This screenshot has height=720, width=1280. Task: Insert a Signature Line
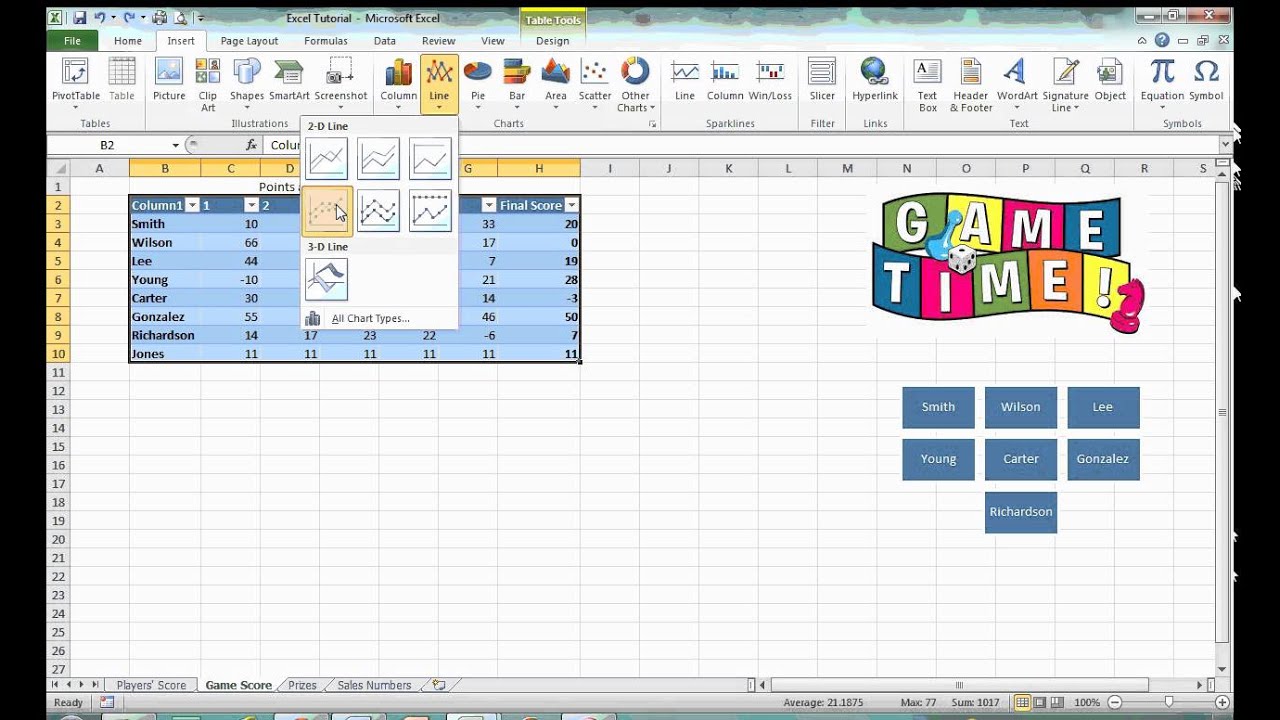[1065, 84]
